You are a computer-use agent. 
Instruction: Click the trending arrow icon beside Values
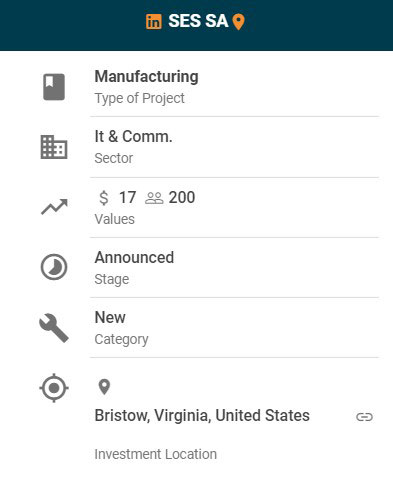tap(54, 207)
